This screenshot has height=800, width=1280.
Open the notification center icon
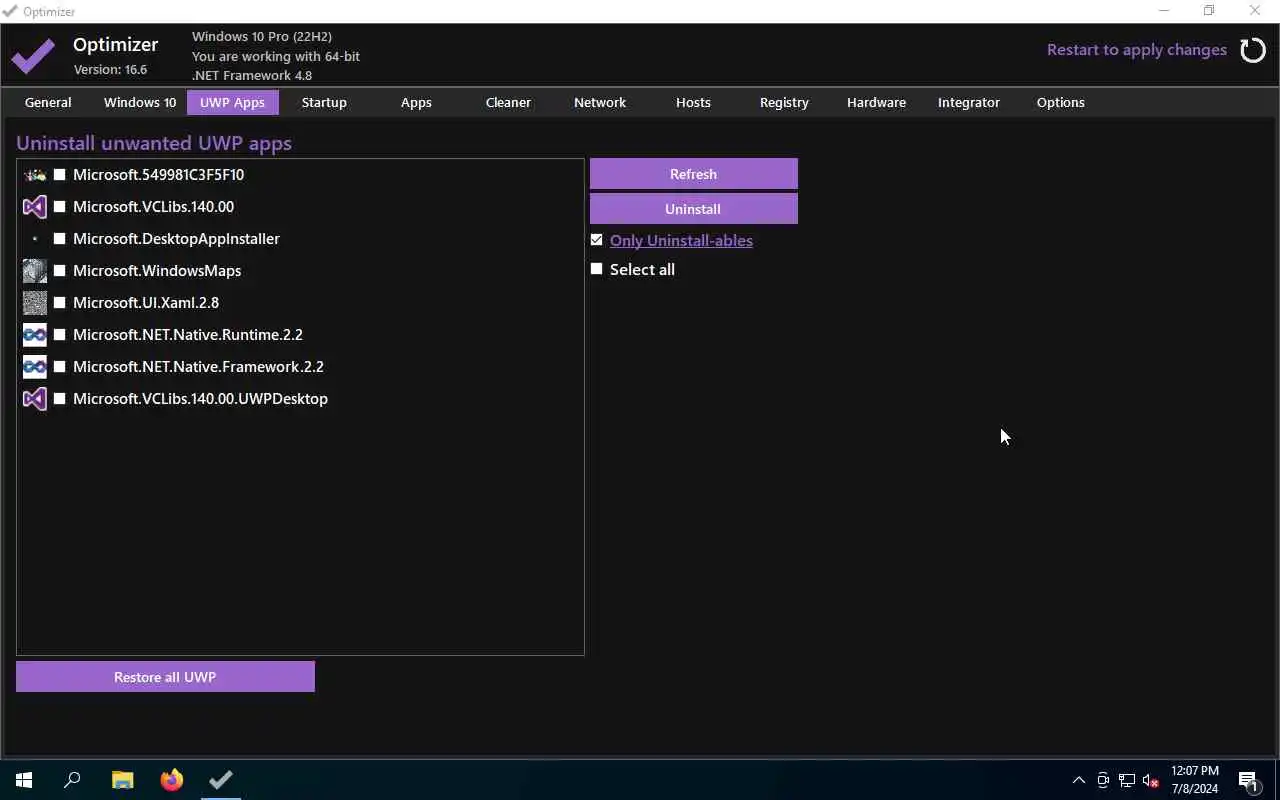coord(1248,780)
